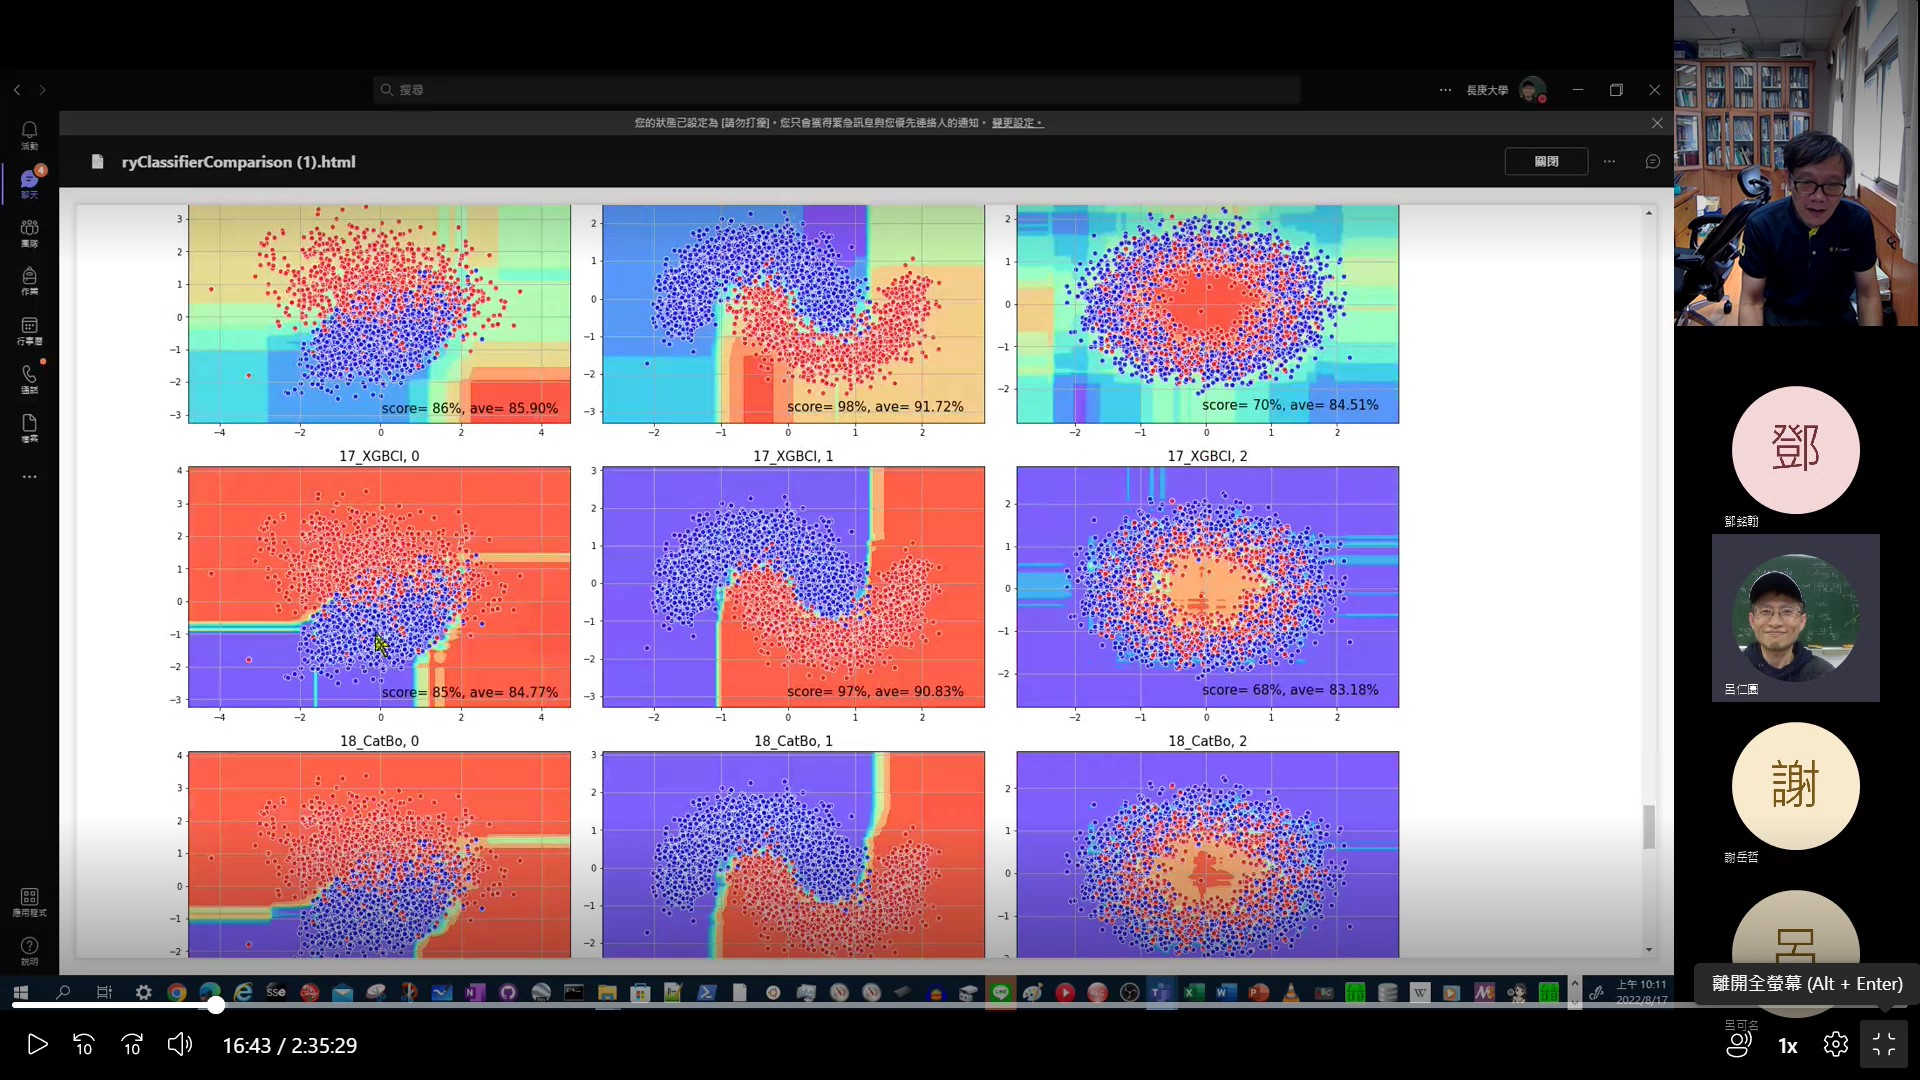
Task: Open the file conversation chat icon
Action: point(1653,161)
